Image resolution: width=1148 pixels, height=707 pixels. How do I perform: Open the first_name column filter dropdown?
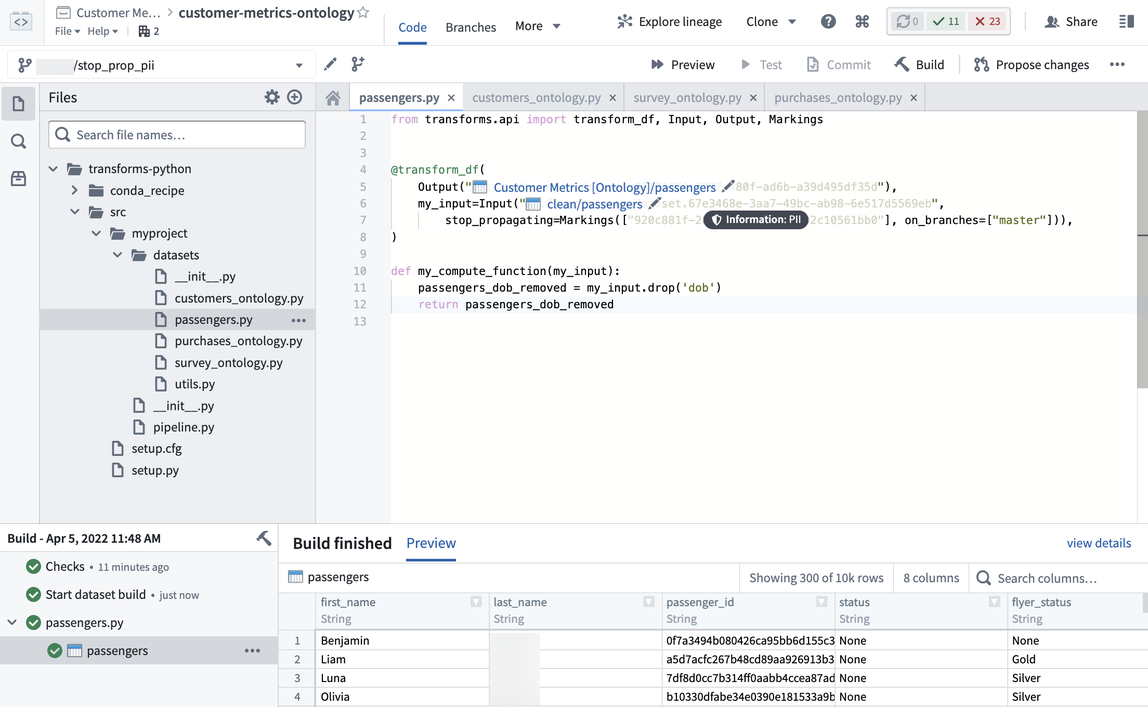476,602
